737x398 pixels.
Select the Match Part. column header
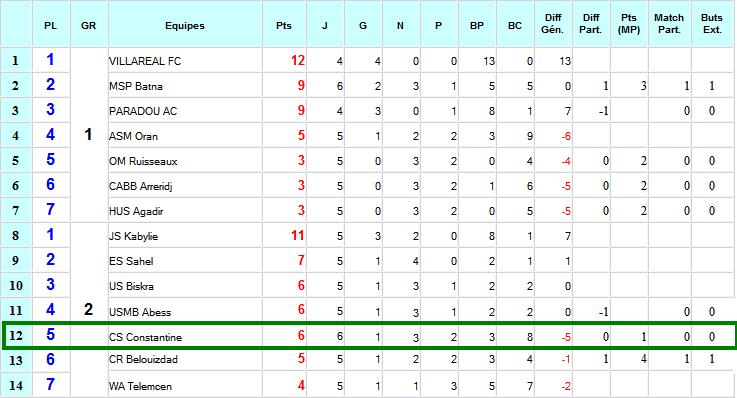coord(669,24)
